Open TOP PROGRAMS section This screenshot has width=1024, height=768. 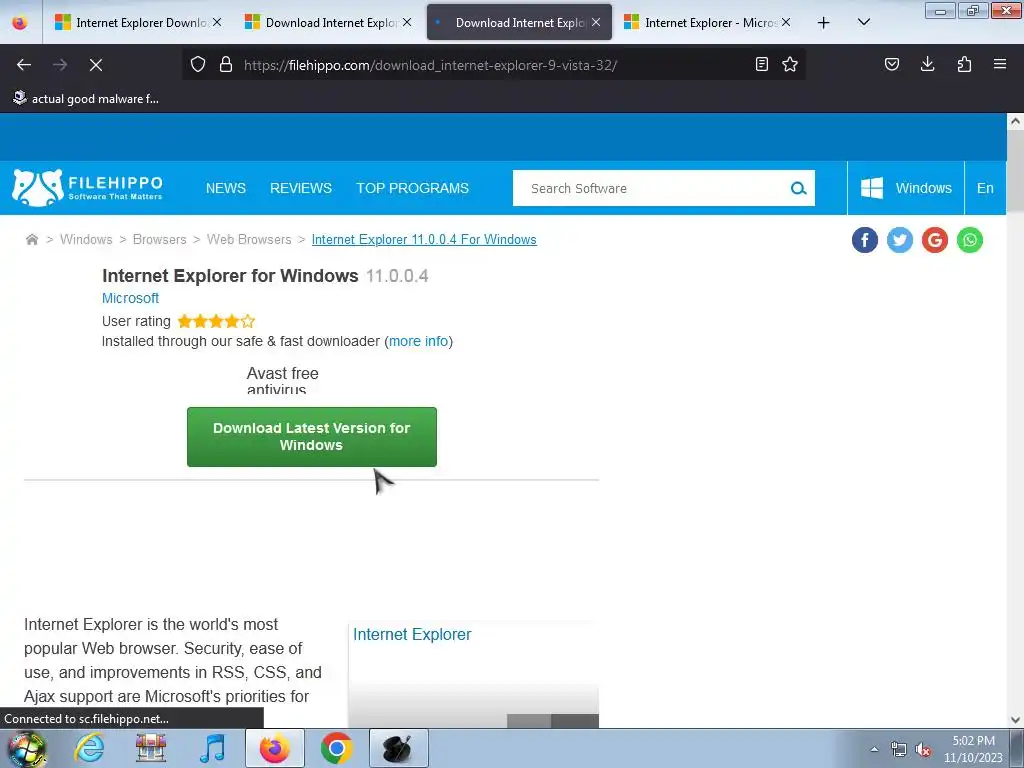click(413, 188)
